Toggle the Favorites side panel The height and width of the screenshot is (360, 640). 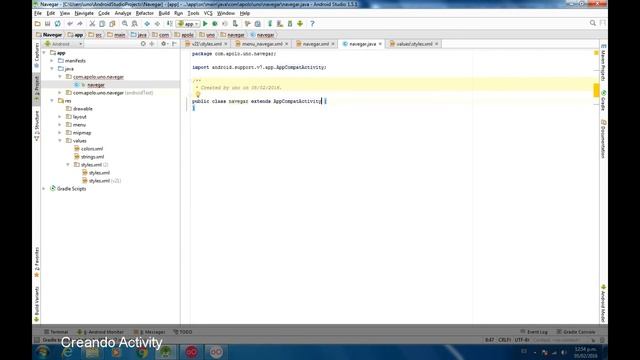click(37, 262)
